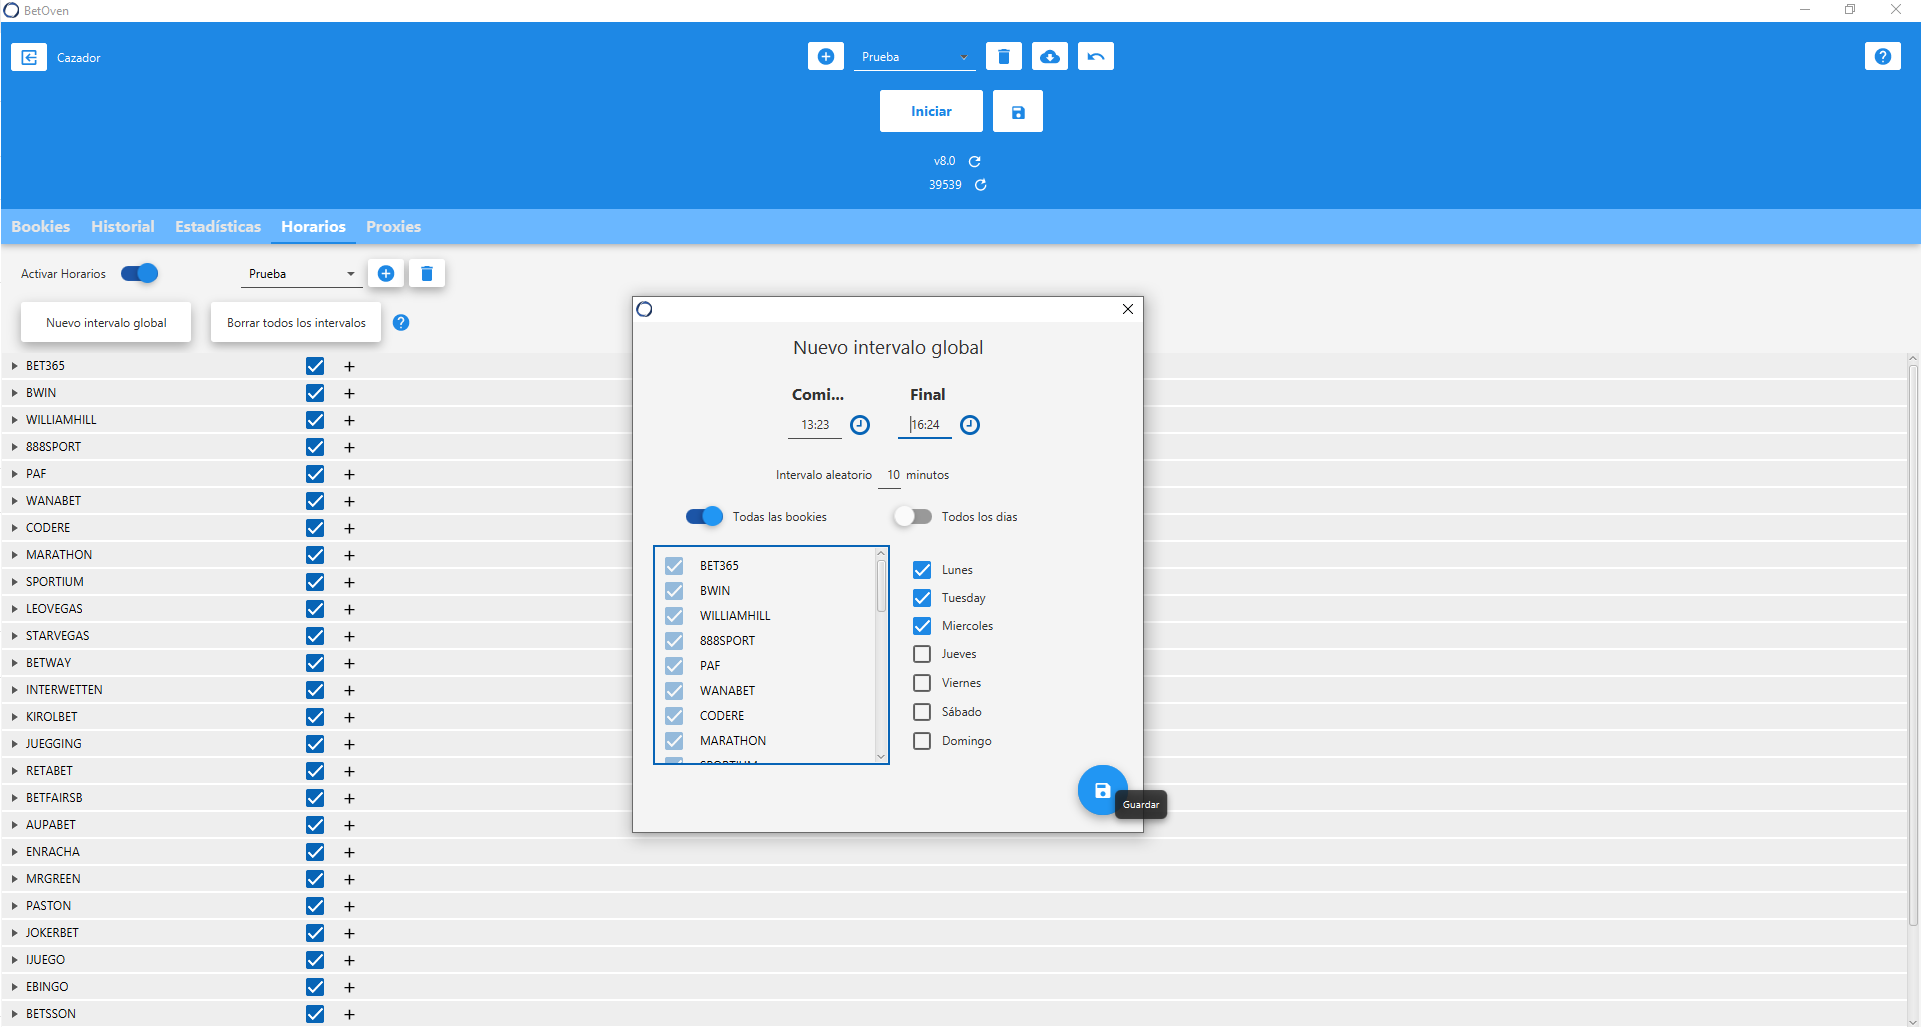Switch to the Bookies tab
Screen dimensions: 1921x1027
[x=41, y=227]
